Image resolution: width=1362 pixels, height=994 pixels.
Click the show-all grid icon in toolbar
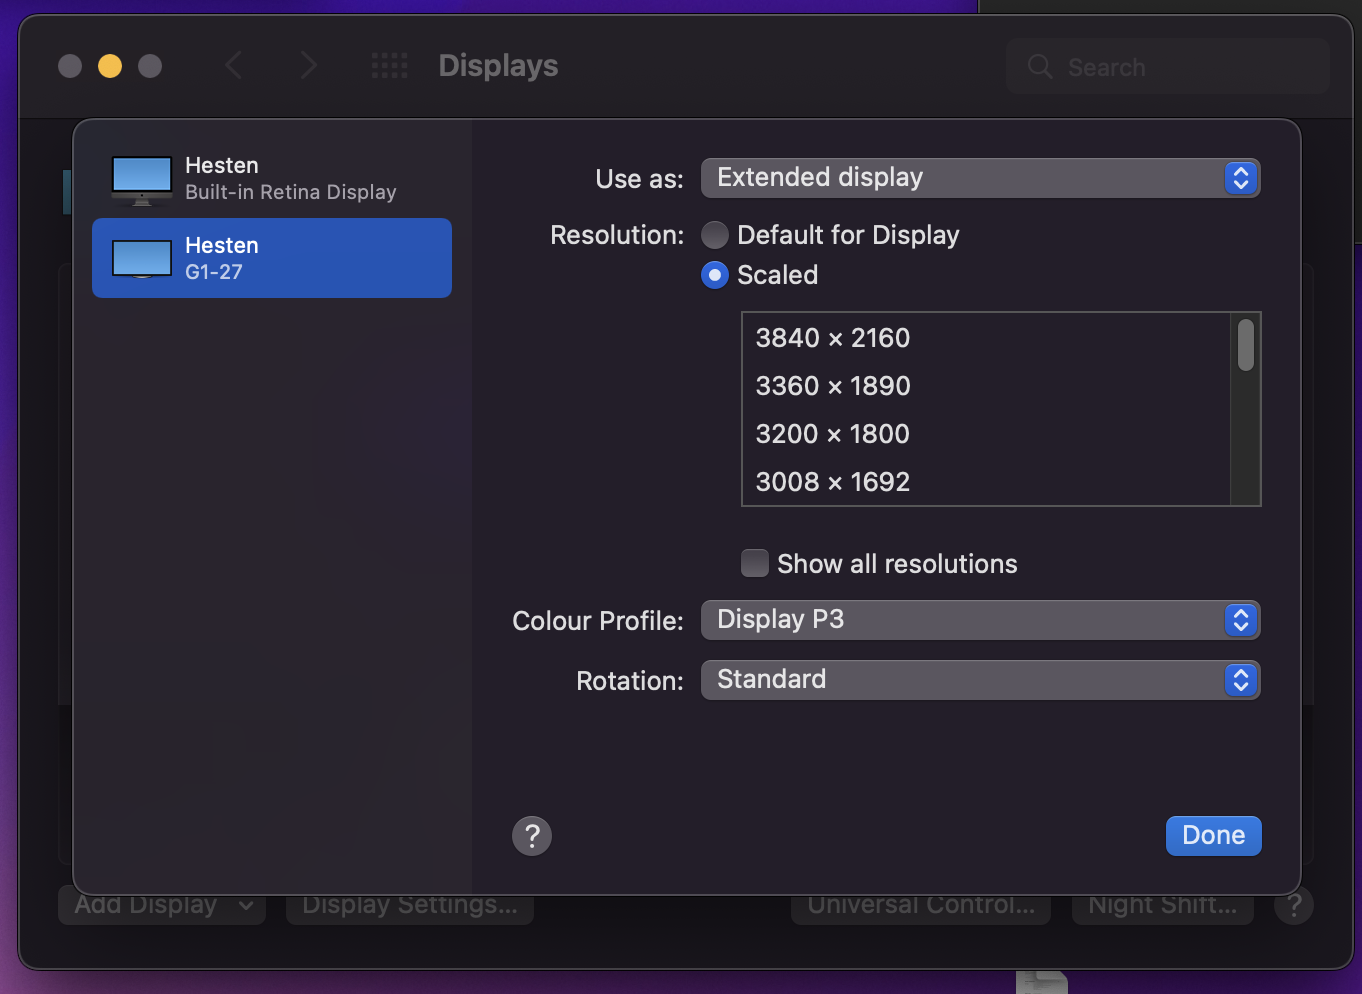point(389,66)
